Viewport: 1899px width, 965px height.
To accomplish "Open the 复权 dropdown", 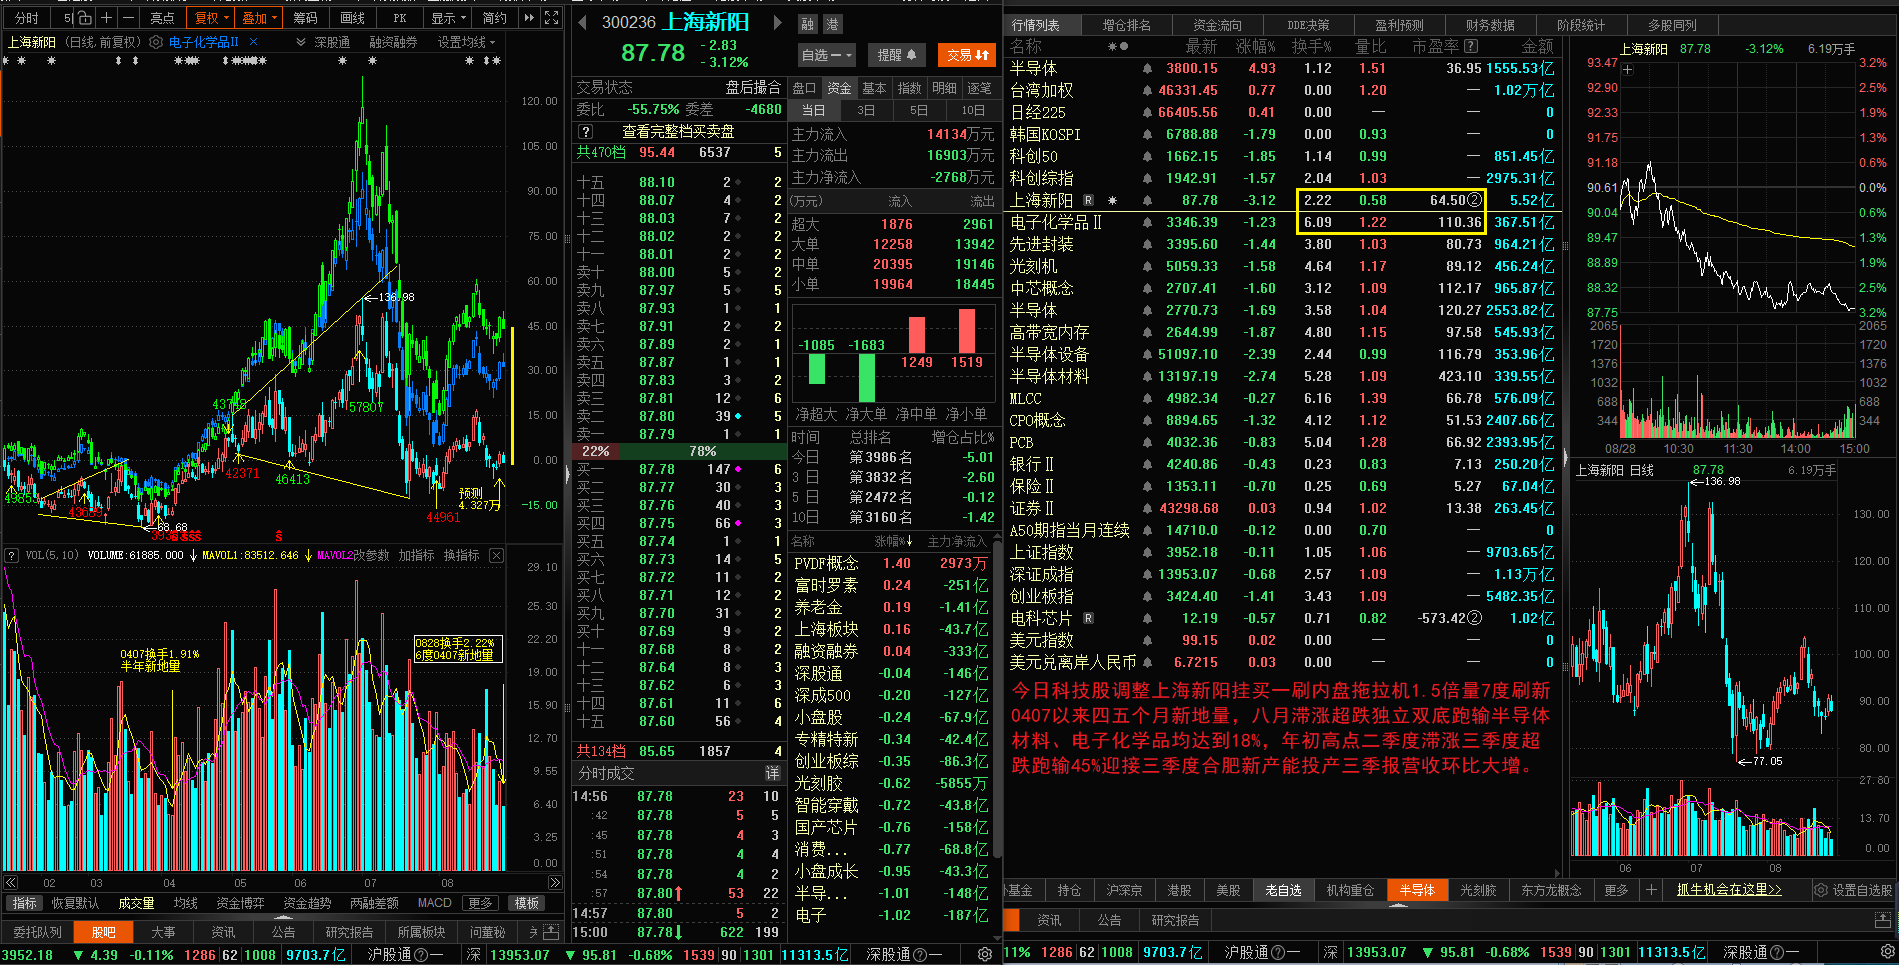I will coord(212,18).
